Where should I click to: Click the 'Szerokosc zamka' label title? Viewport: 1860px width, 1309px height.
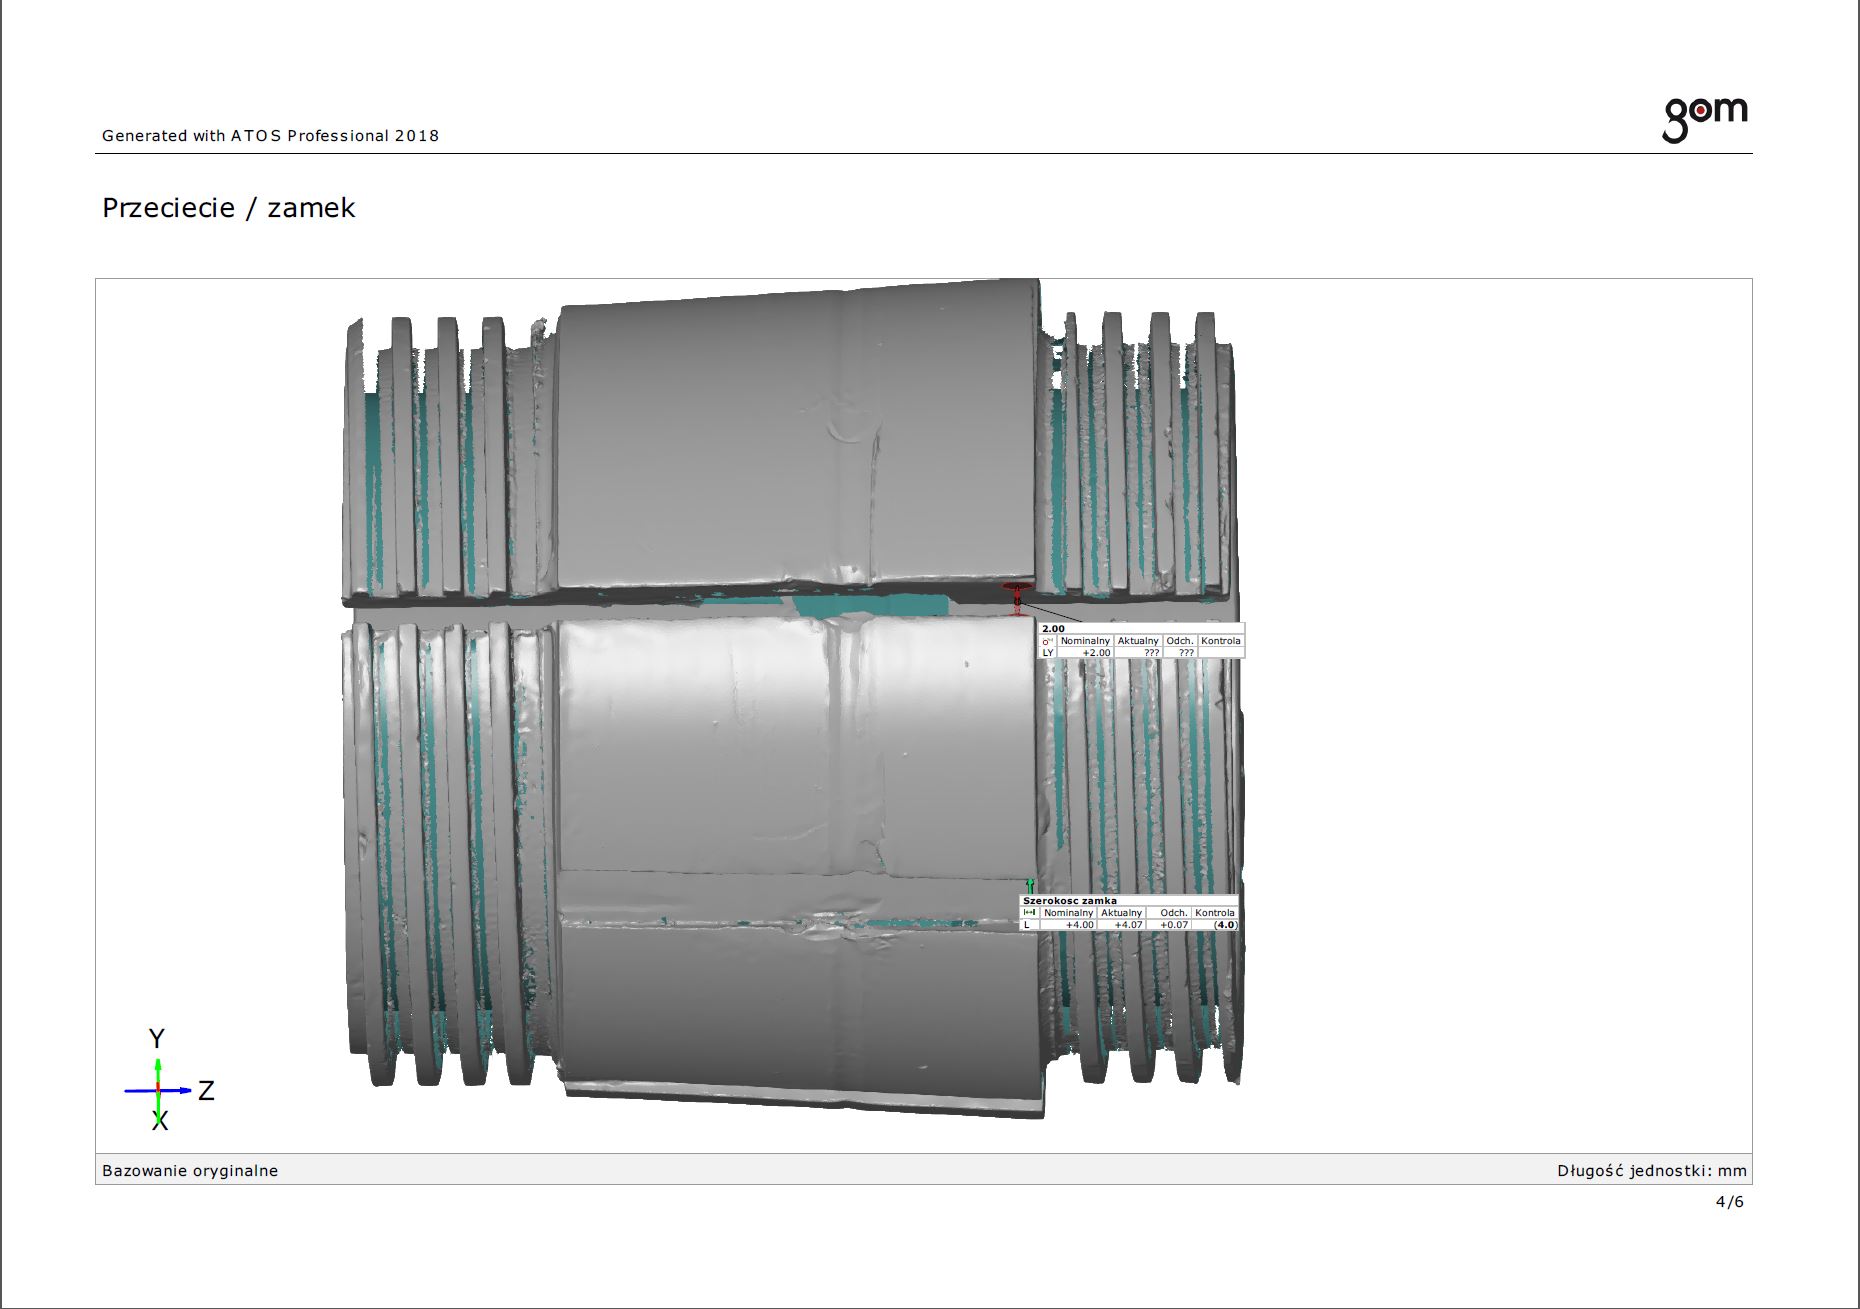[1070, 901]
